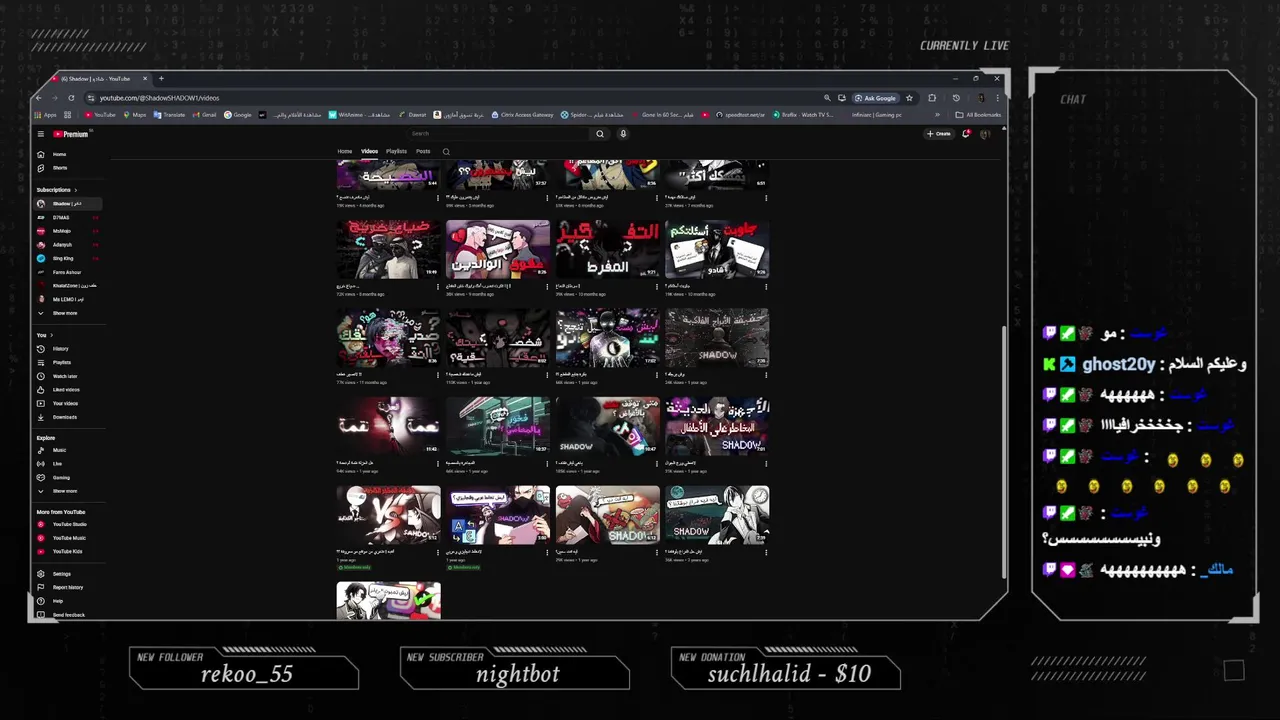Screen dimensions: 1280x720
Task: Click the YouTube search magnifier button
Action: (x=600, y=134)
